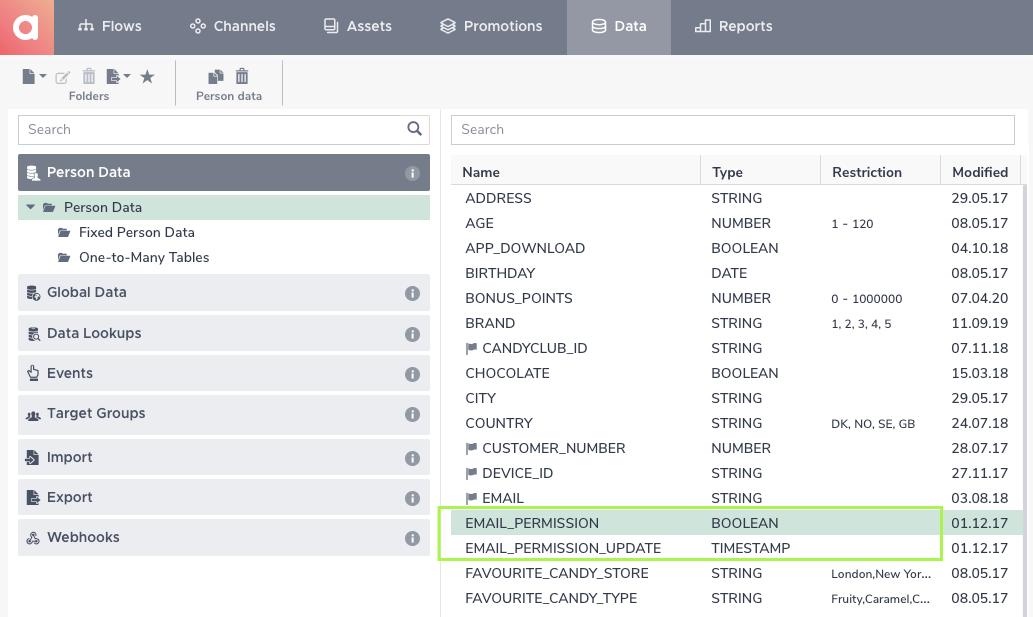The image size is (1033, 617).
Task: Sort by the Restriction column header
Action: 881,172
